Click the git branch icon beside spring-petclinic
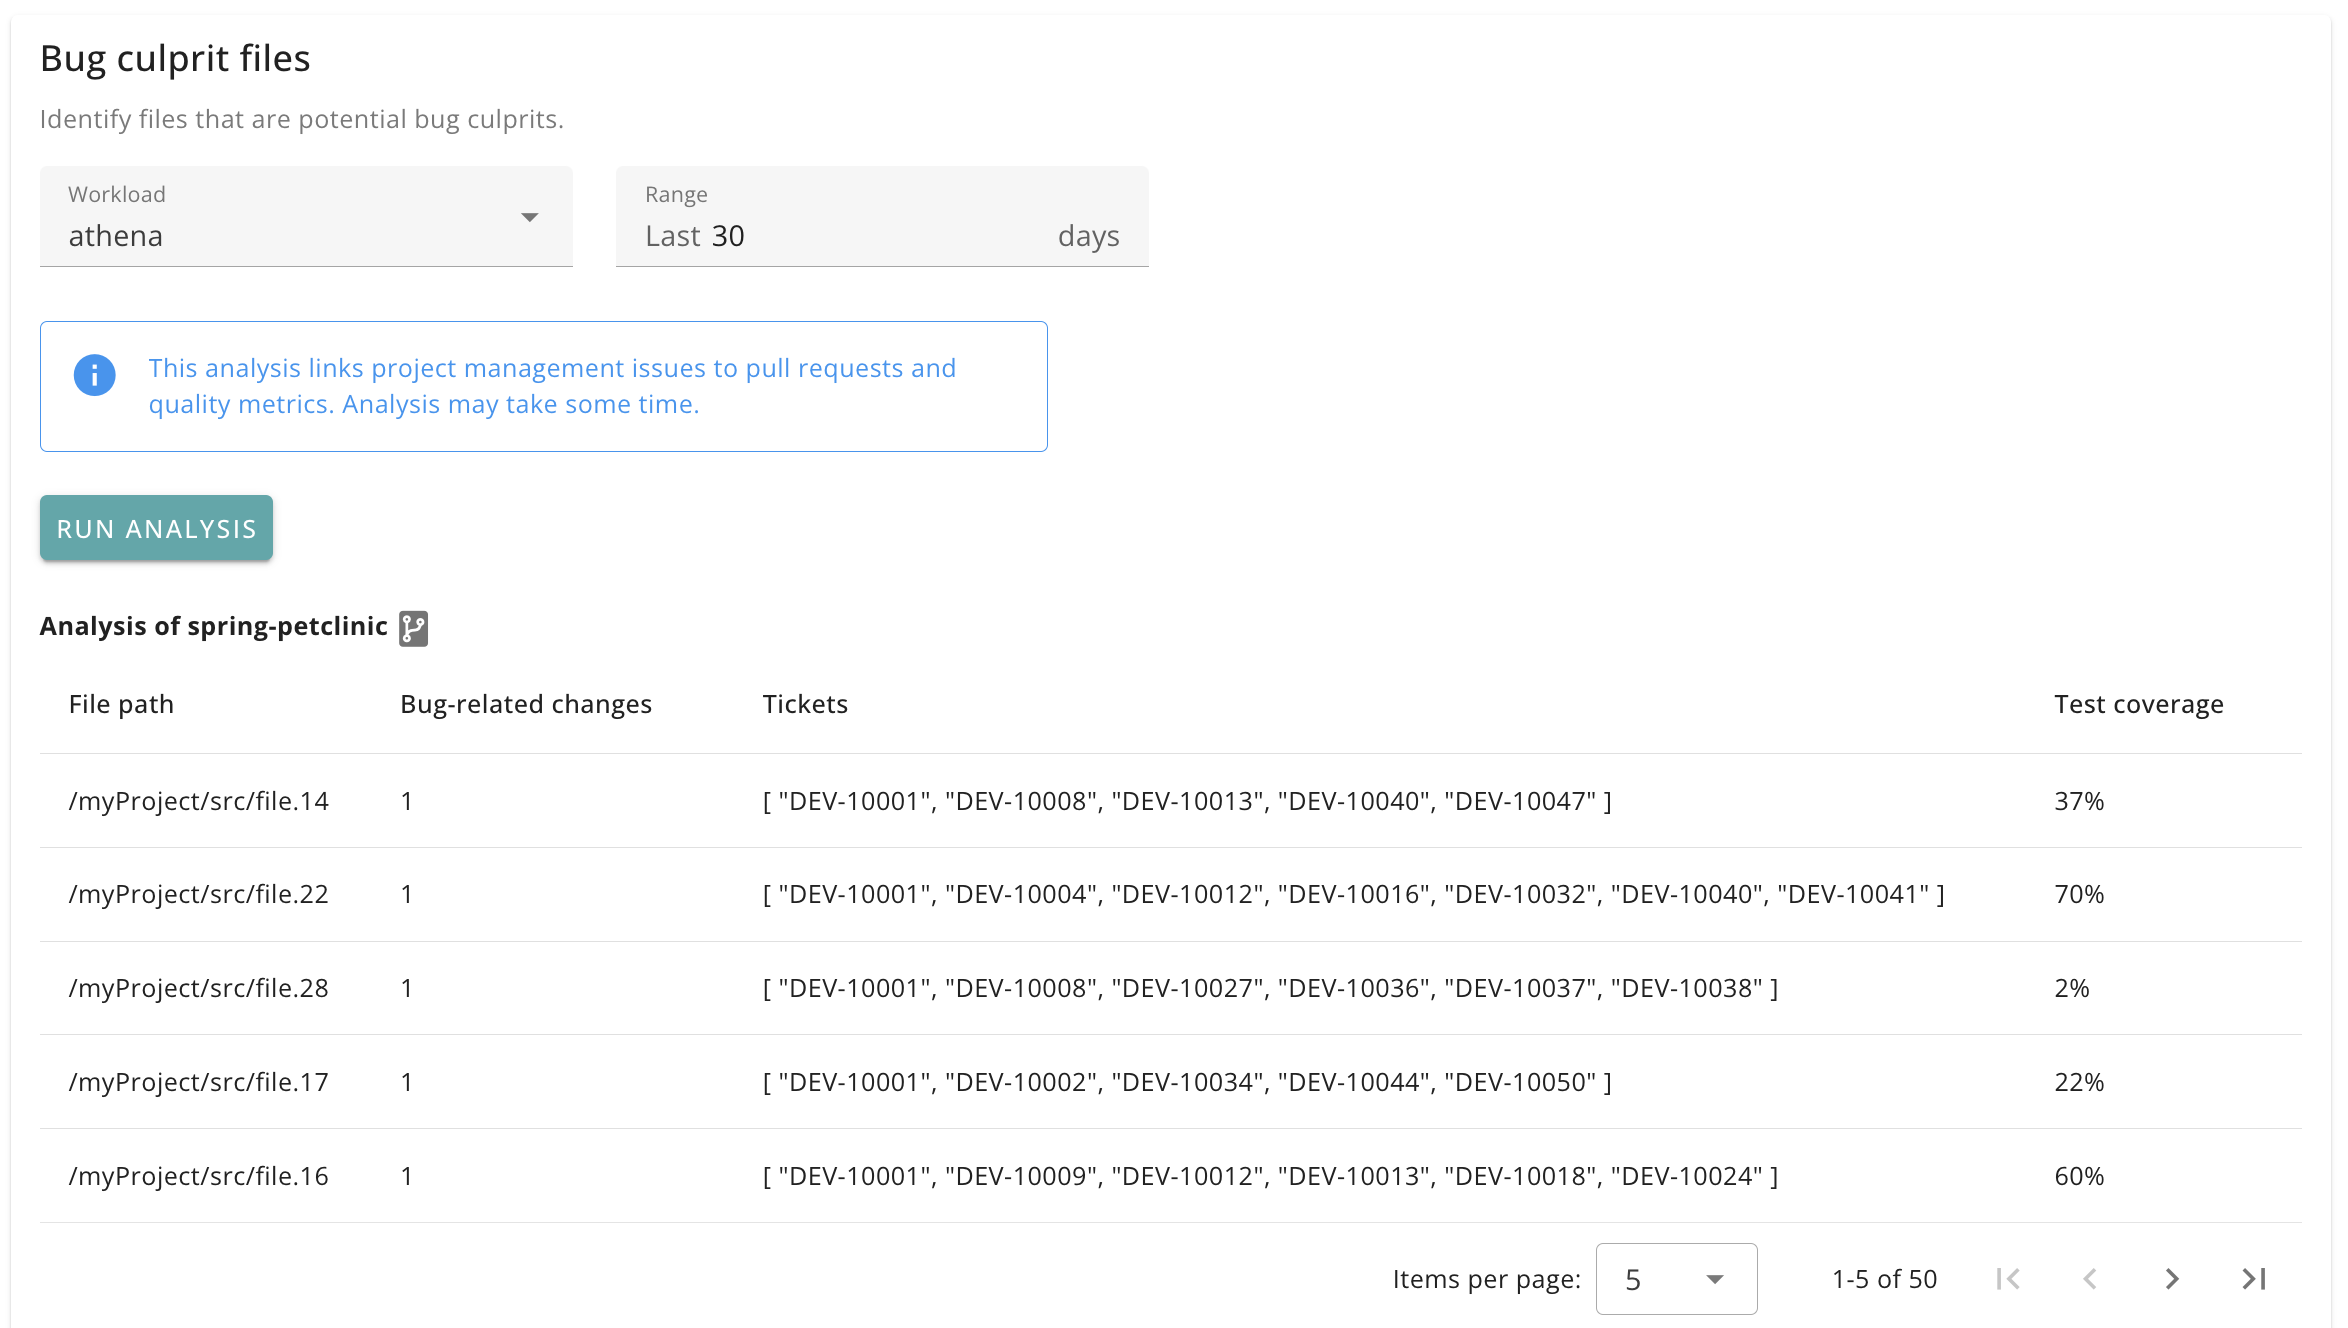 pyautogui.click(x=413, y=628)
